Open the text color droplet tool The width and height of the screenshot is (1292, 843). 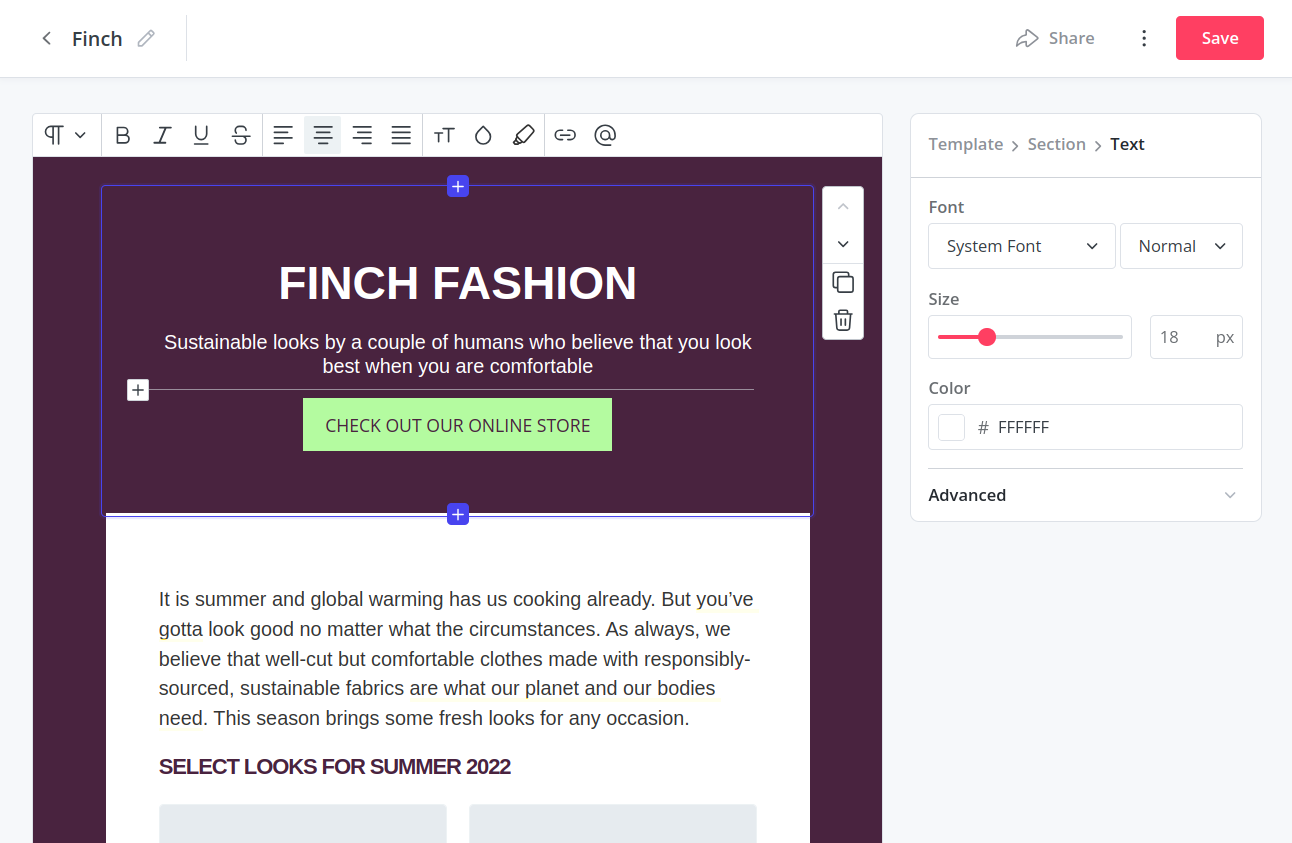pyautogui.click(x=483, y=135)
